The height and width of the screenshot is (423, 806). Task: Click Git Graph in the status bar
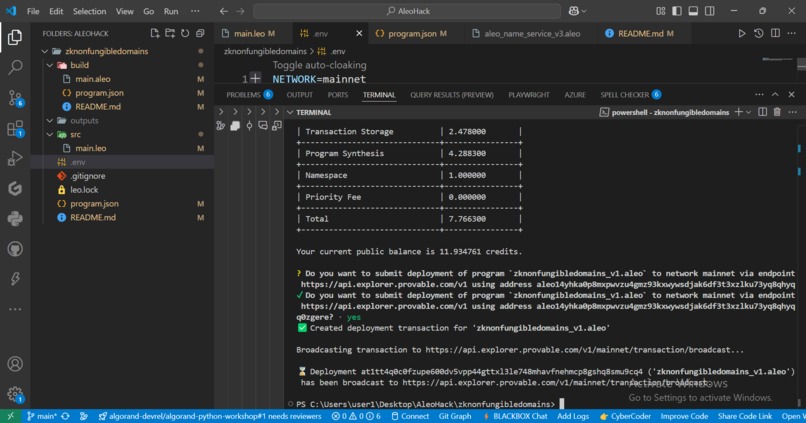click(x=455, y=416)
